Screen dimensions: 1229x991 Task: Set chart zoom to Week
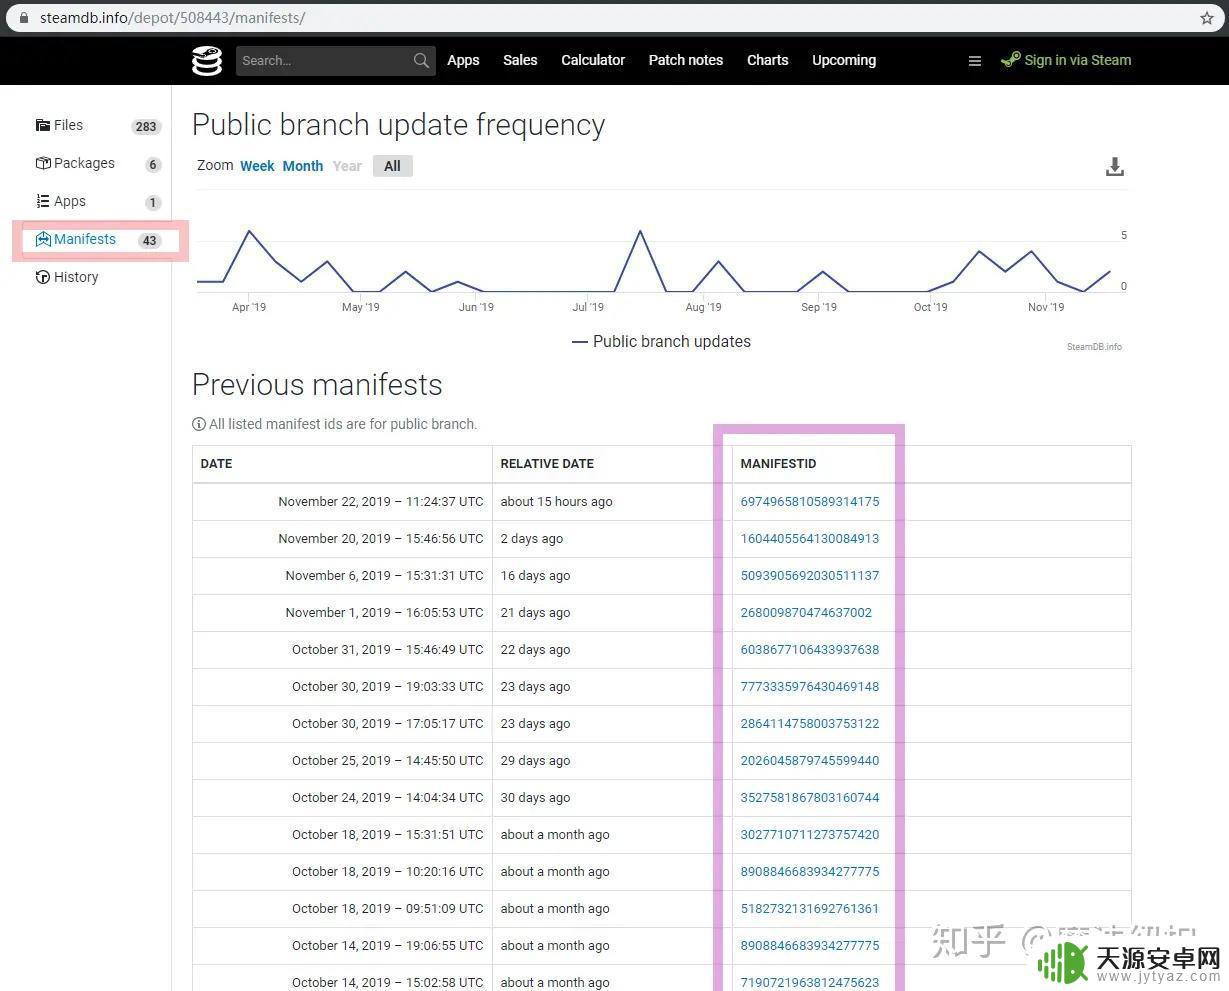tap(257, 166)
